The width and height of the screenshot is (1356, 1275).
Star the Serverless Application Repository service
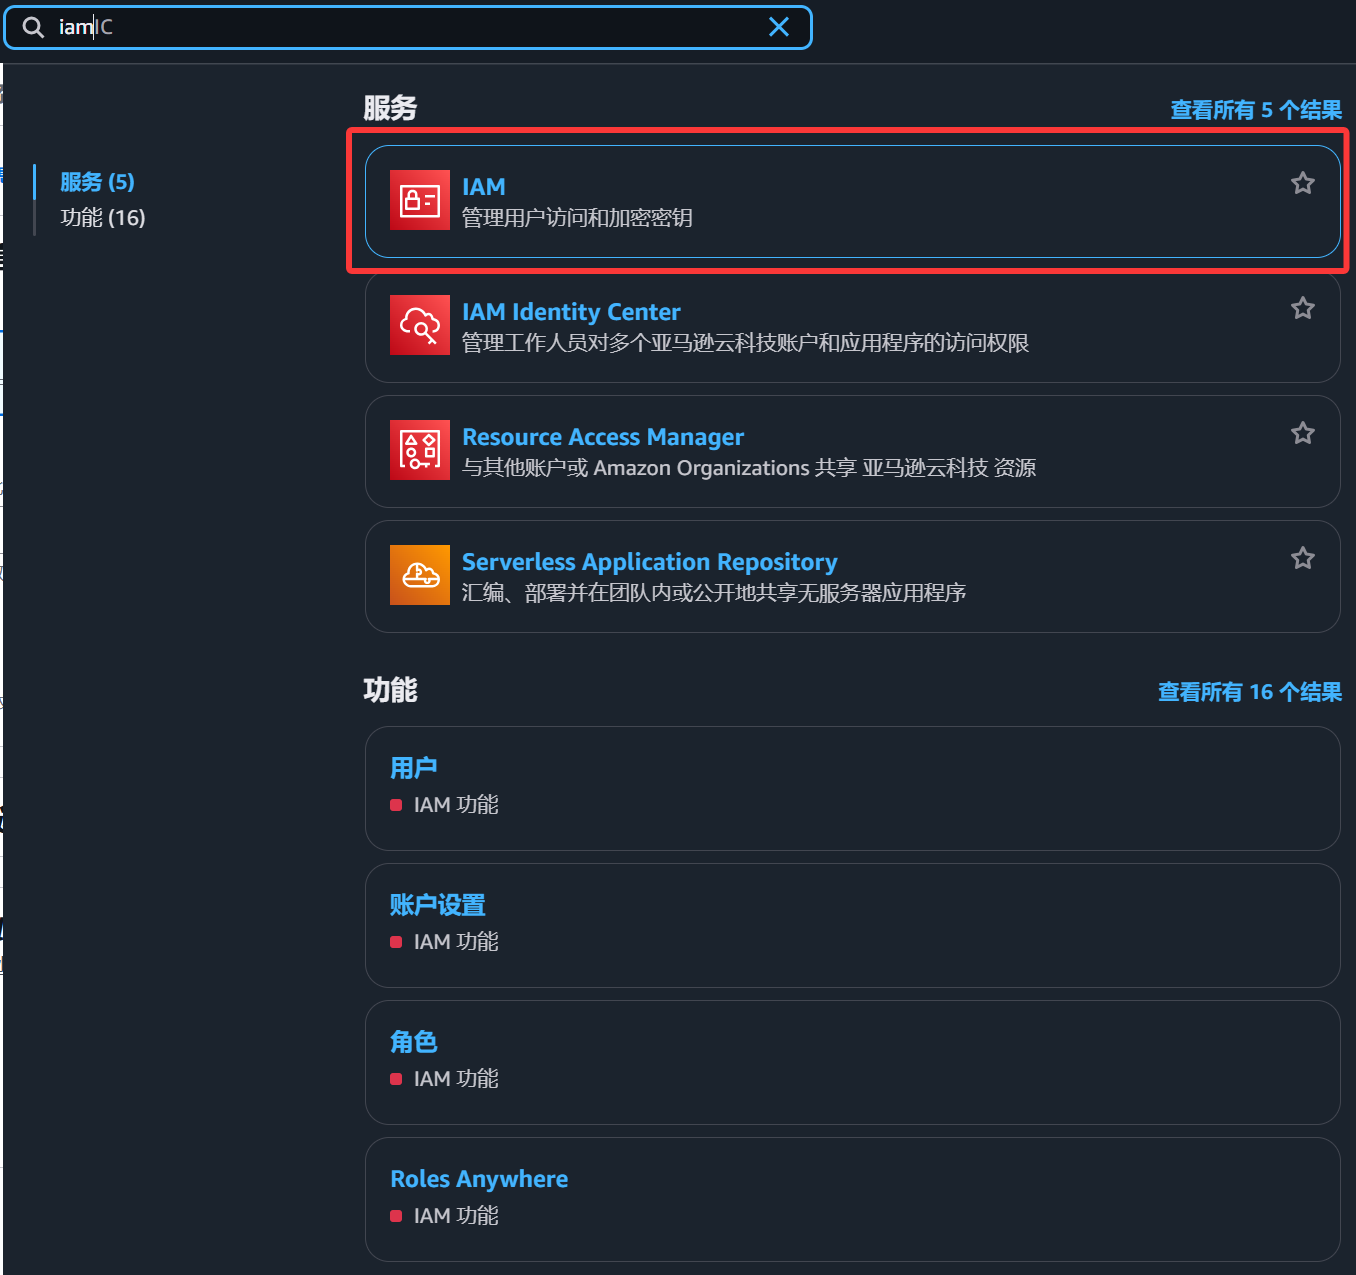(1302, 558)
